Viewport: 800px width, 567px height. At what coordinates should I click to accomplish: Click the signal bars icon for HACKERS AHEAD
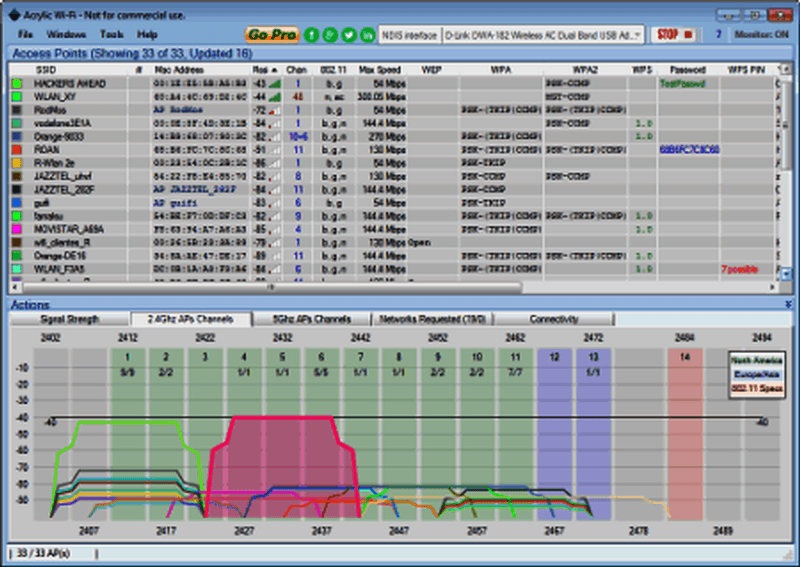[x=274, y=84]
